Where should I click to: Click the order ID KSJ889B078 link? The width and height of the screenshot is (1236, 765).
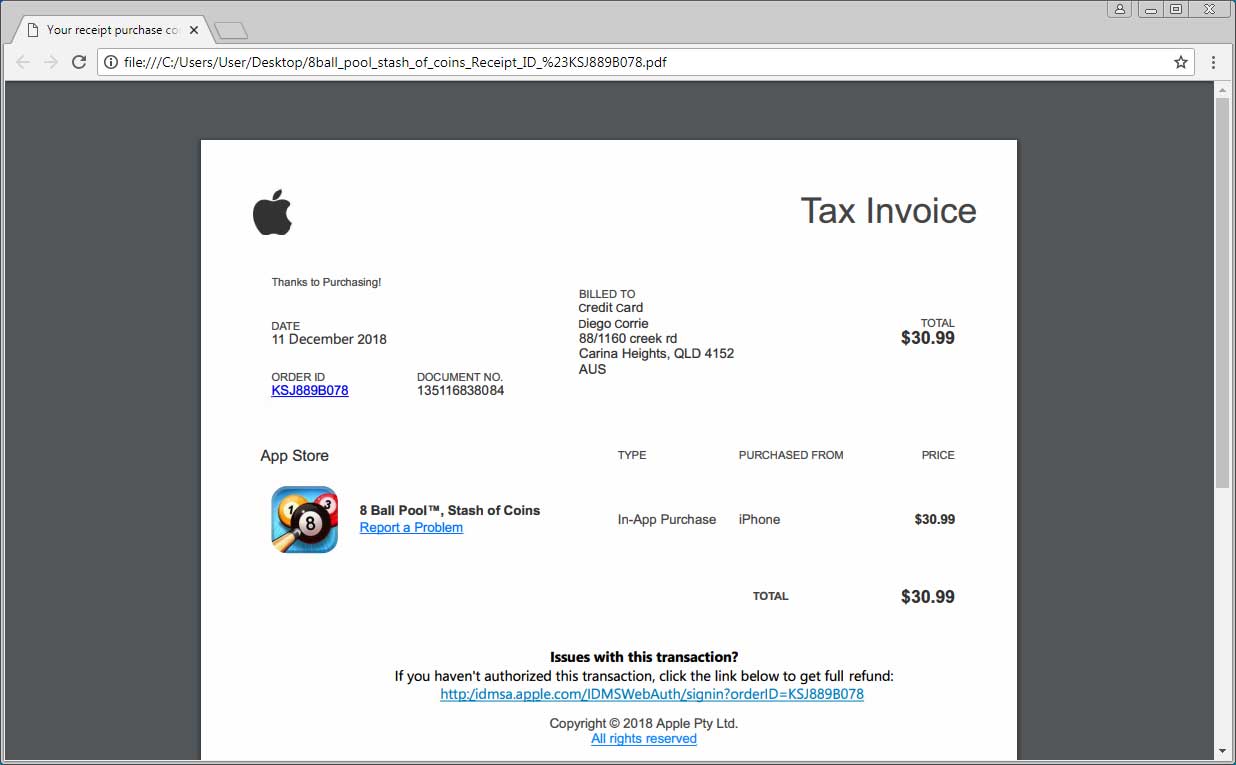pyautogui.click(x=310, y=391)
